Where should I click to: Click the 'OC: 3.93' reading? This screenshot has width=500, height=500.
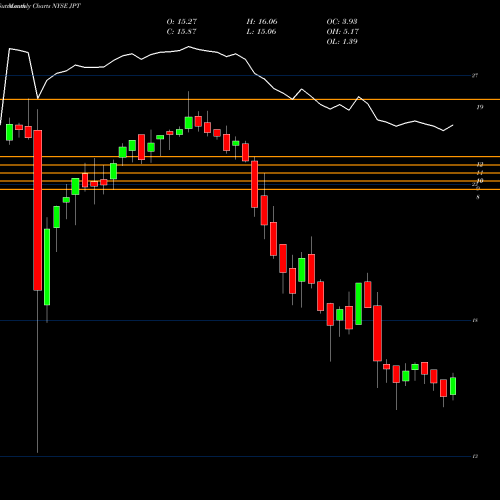pyautogui.click(x=342, y=22)
